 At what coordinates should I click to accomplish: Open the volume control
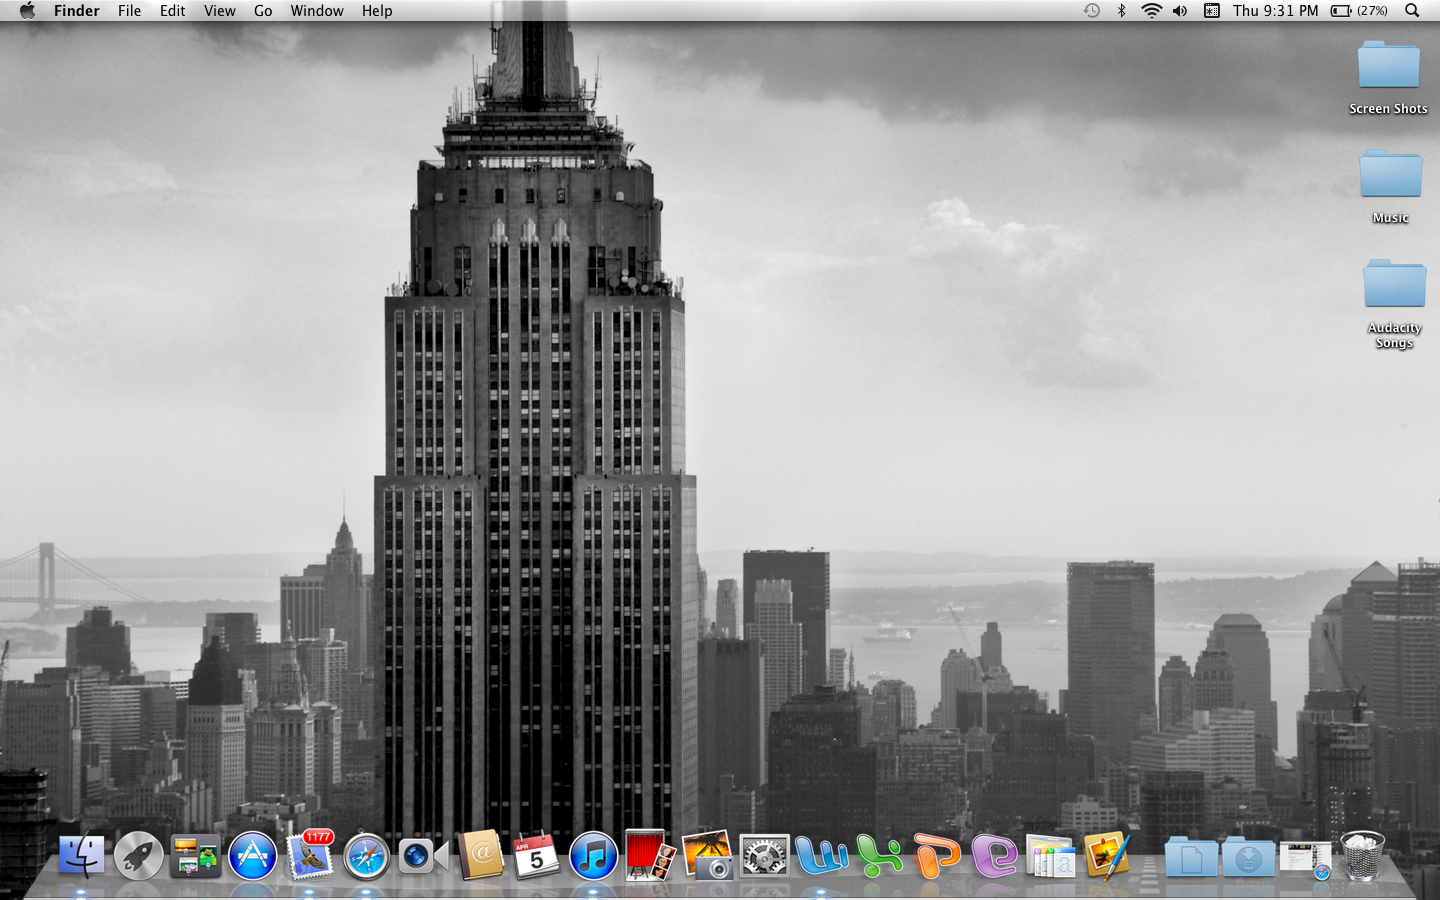[1180, 11]
